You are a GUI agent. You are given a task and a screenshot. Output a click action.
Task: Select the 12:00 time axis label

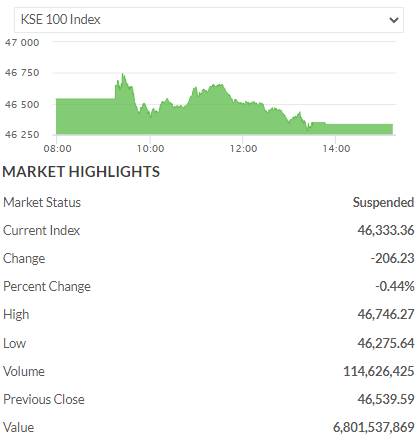243,148
